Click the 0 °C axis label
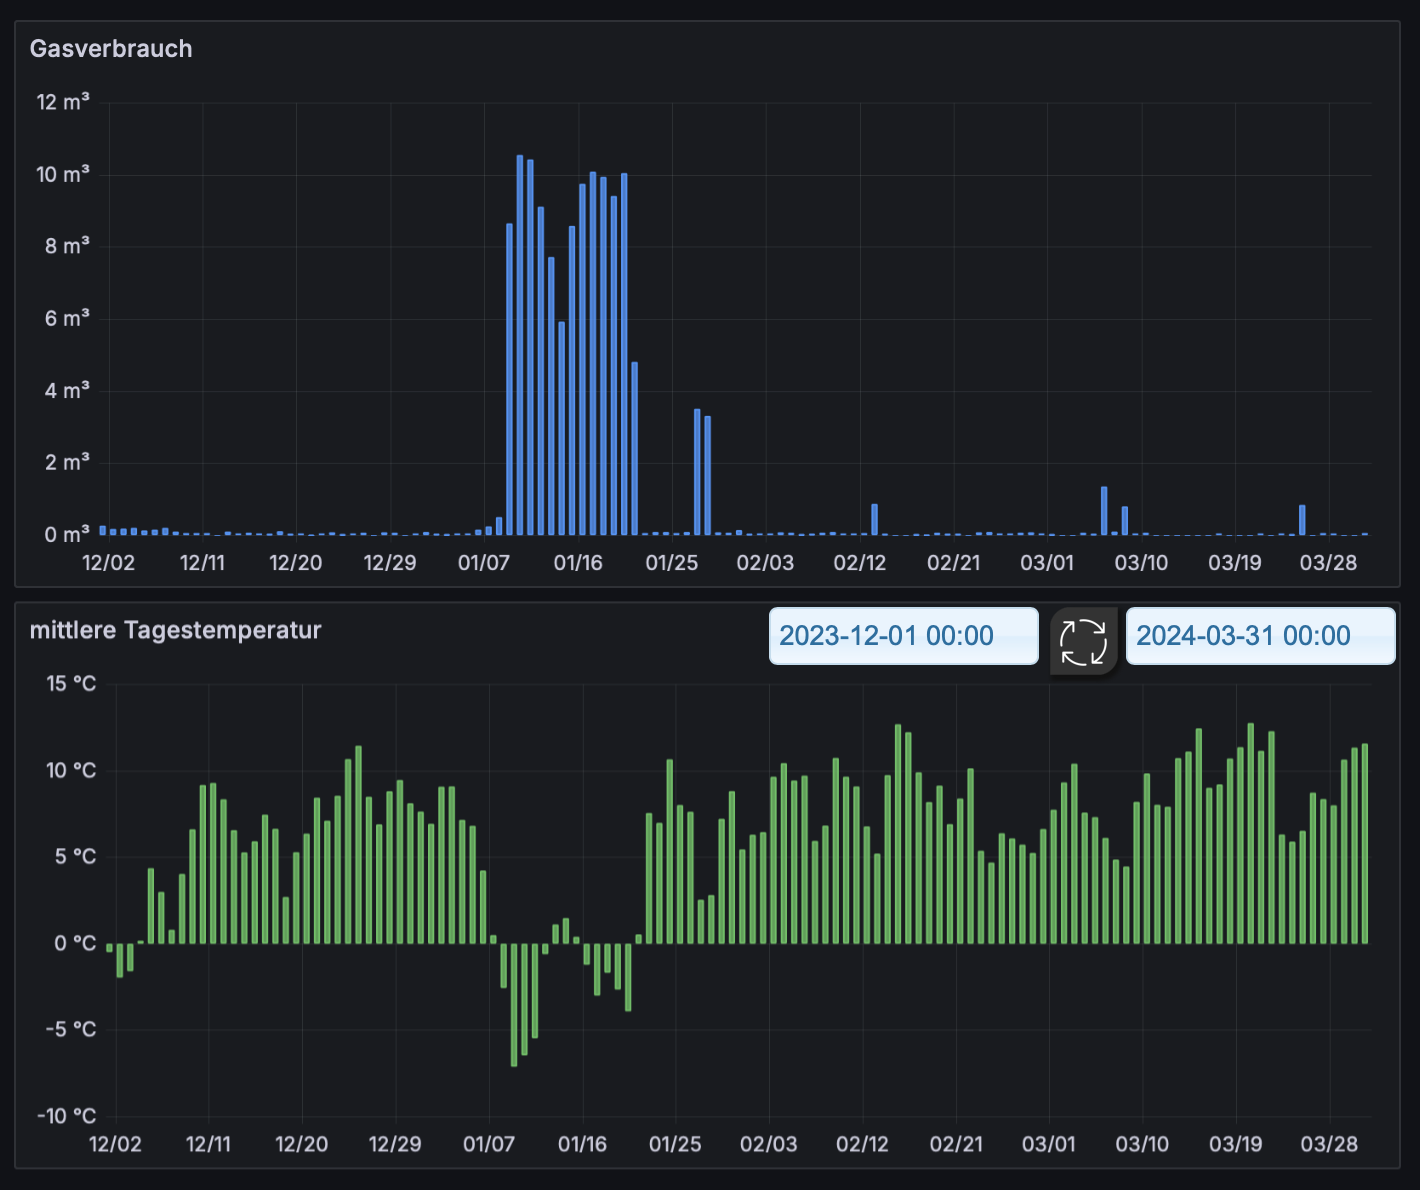The image size is (1420, 1190). pos(75,943)
